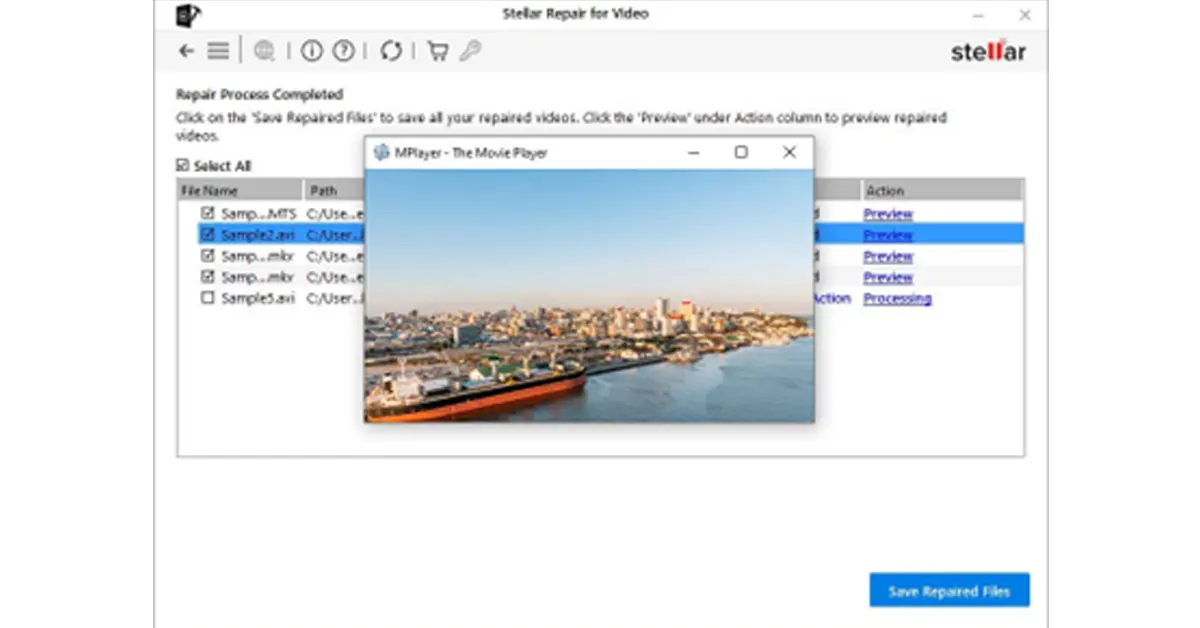This screenshot has width=1200, height=628.
Task: Click the key activation icon
Action: pos(469,51)
